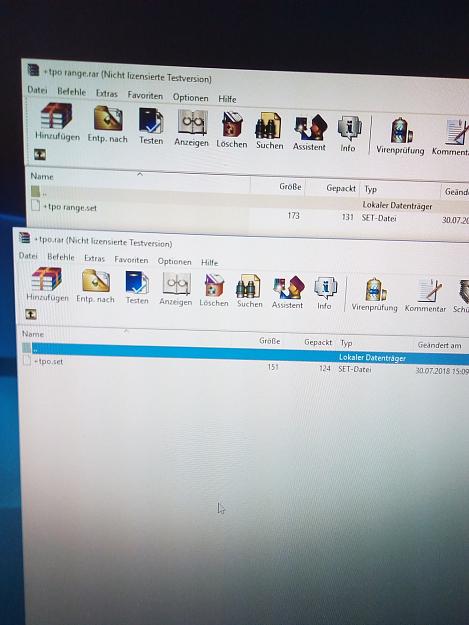Click Suchen icon in +tpo range.rar window
The image size is (469, 625).
click(268, 126)
